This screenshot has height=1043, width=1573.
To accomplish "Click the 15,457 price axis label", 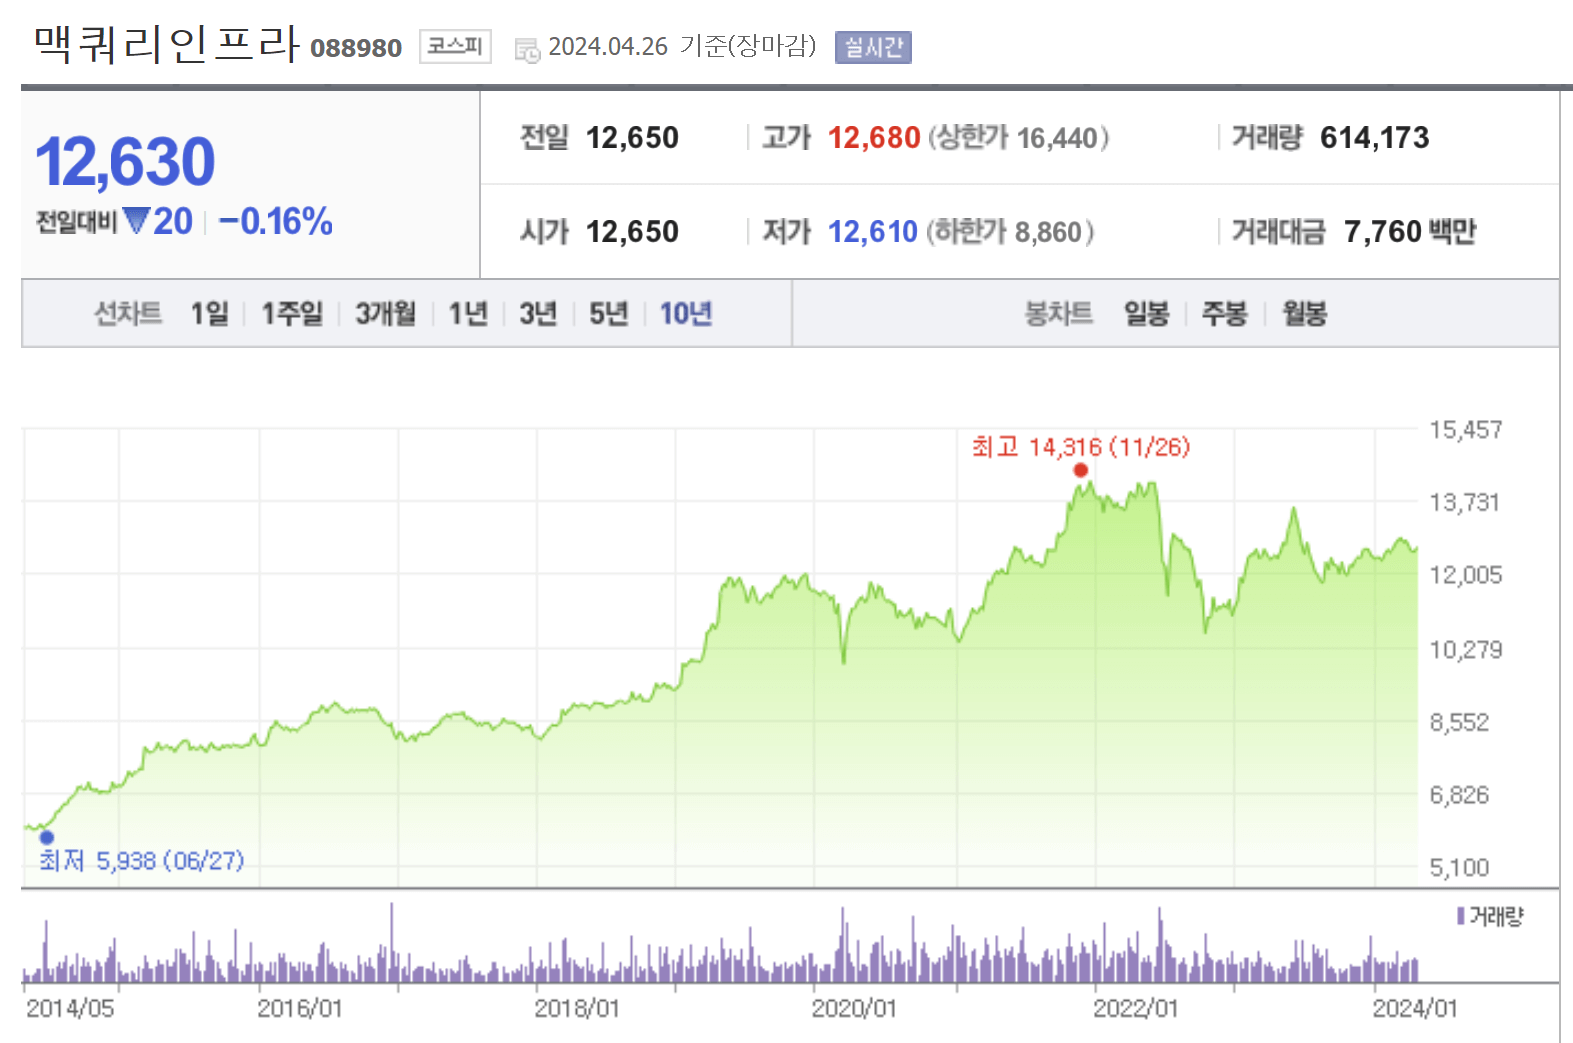I will (x=1466, y=430).
